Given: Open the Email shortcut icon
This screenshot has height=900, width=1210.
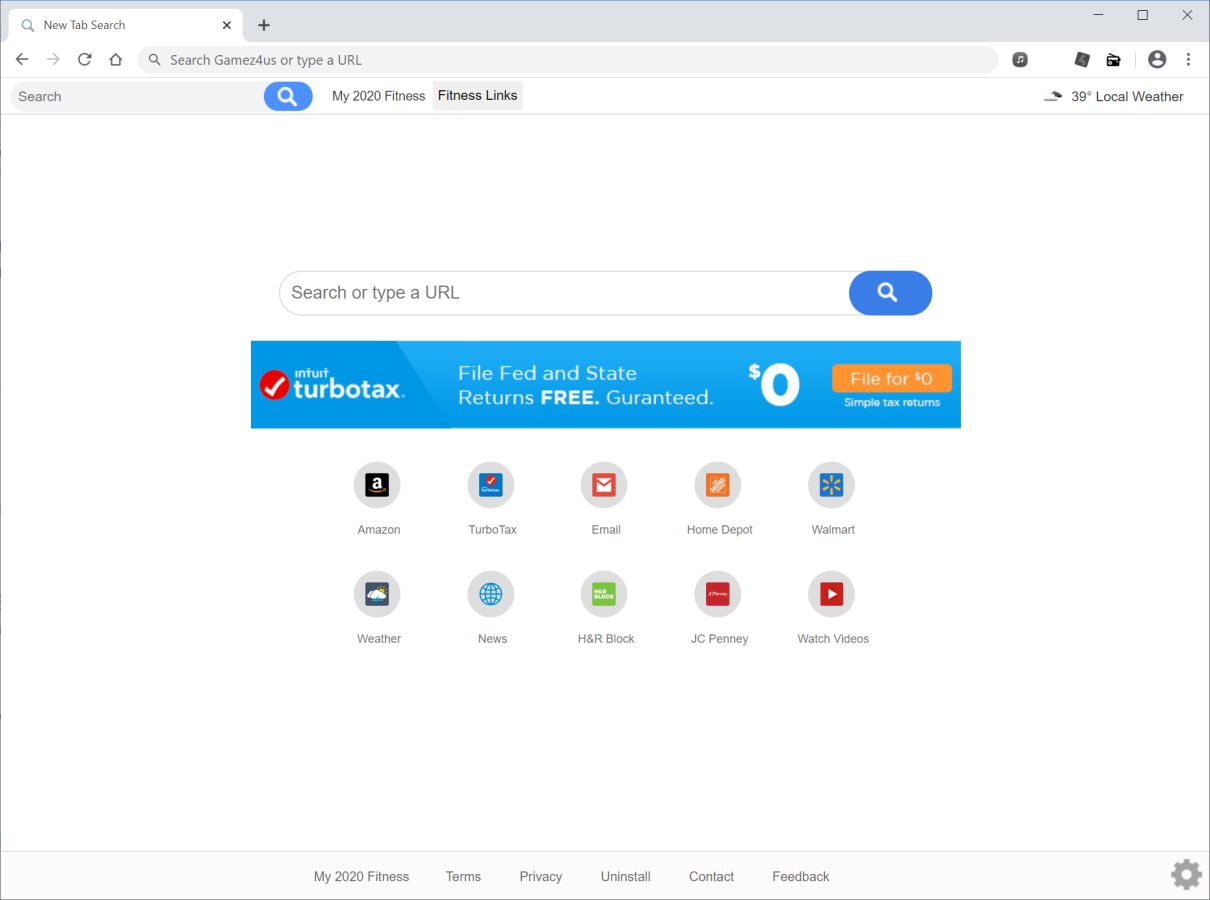Looking at the screenshot, I should (x=604, y=485).
